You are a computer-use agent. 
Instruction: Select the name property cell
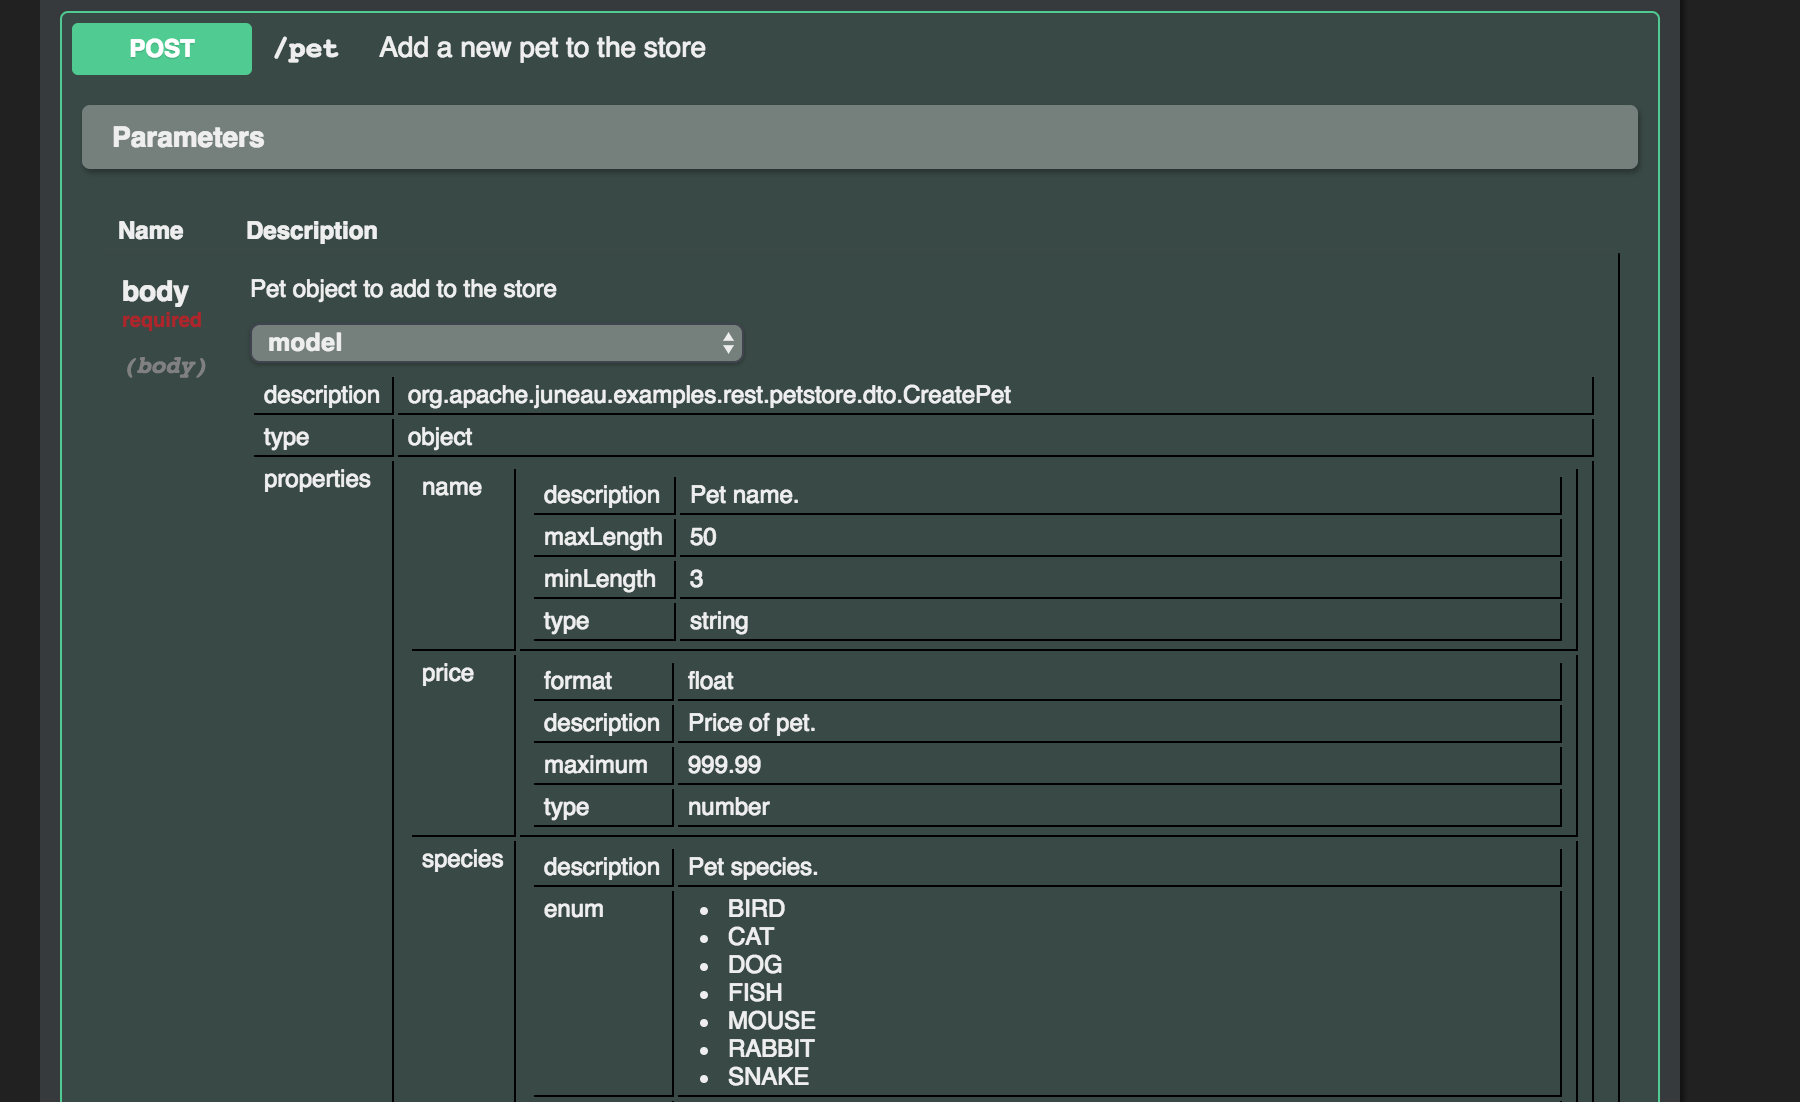452,487
